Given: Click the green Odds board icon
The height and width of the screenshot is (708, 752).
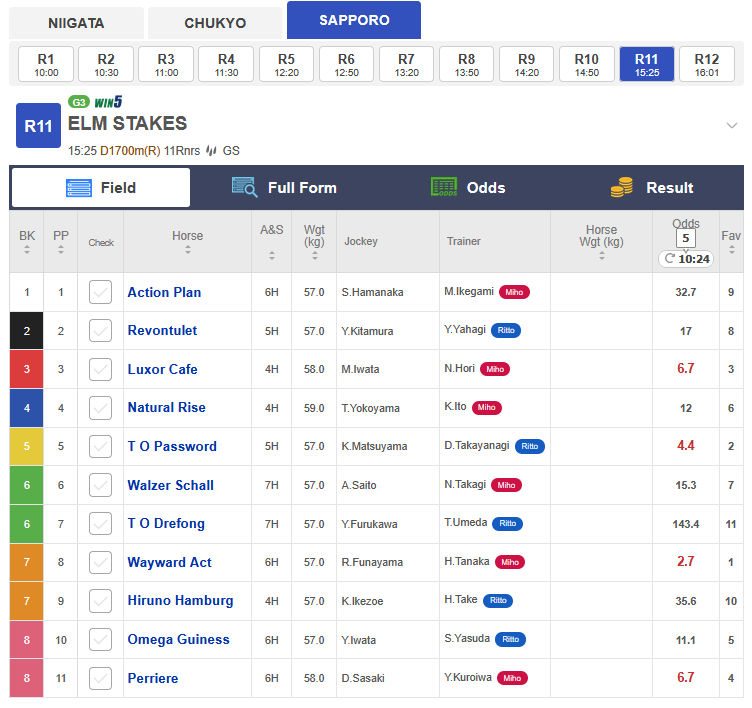Looking at the screenshot, I should point(444,187).
